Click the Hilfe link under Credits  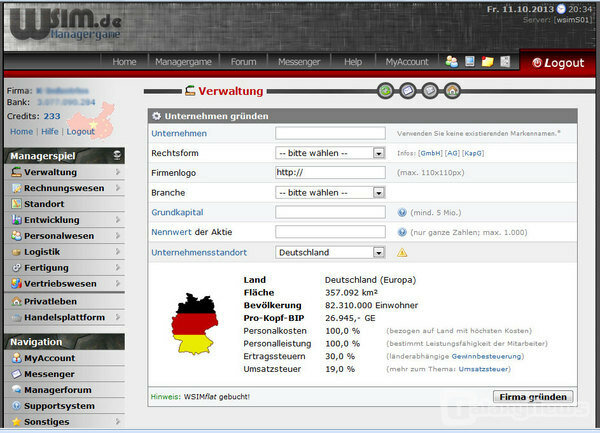[x=50, y=132]
